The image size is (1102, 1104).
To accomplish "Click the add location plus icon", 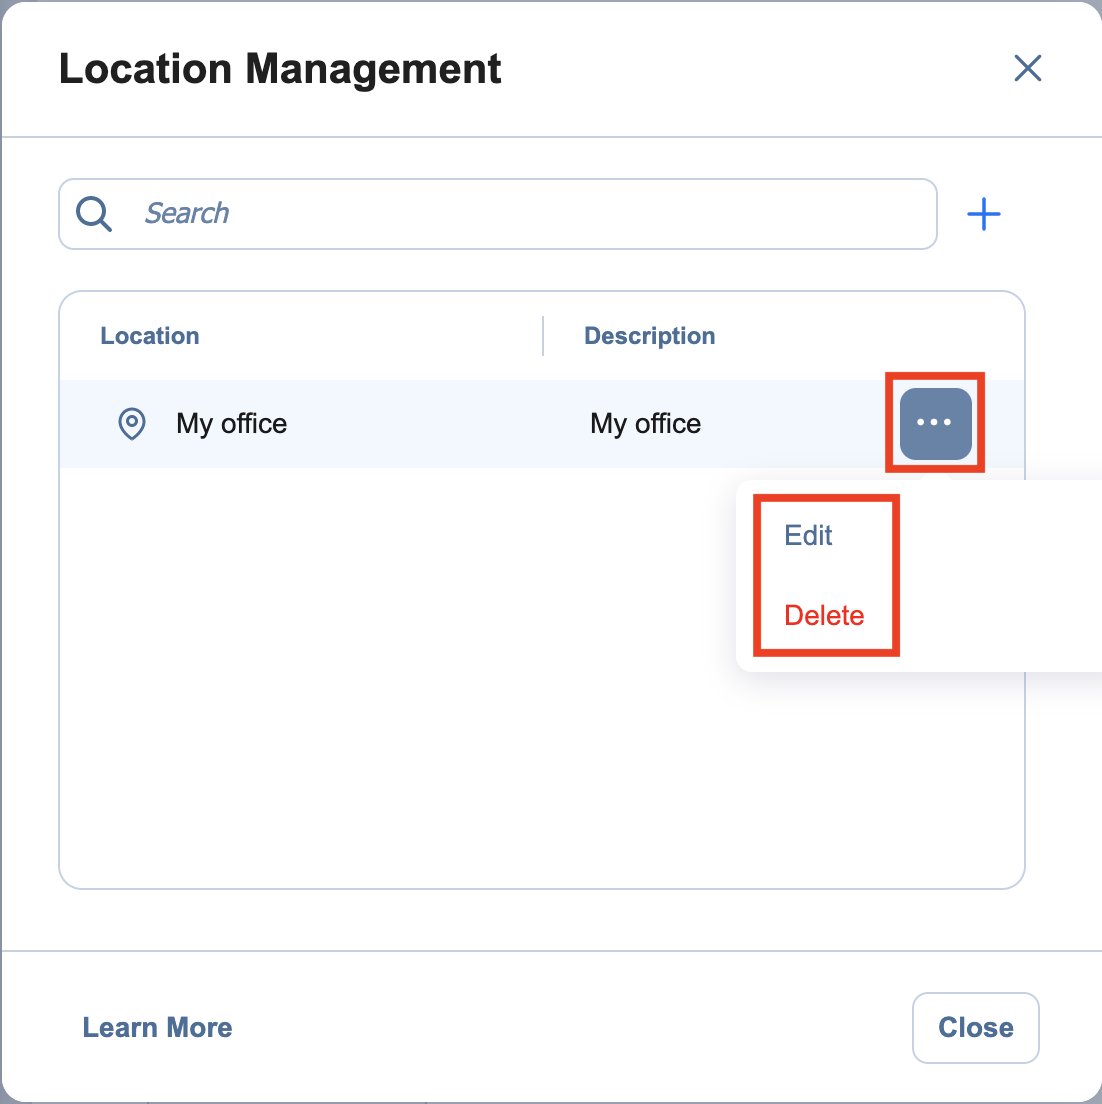I will coord(984,214).
